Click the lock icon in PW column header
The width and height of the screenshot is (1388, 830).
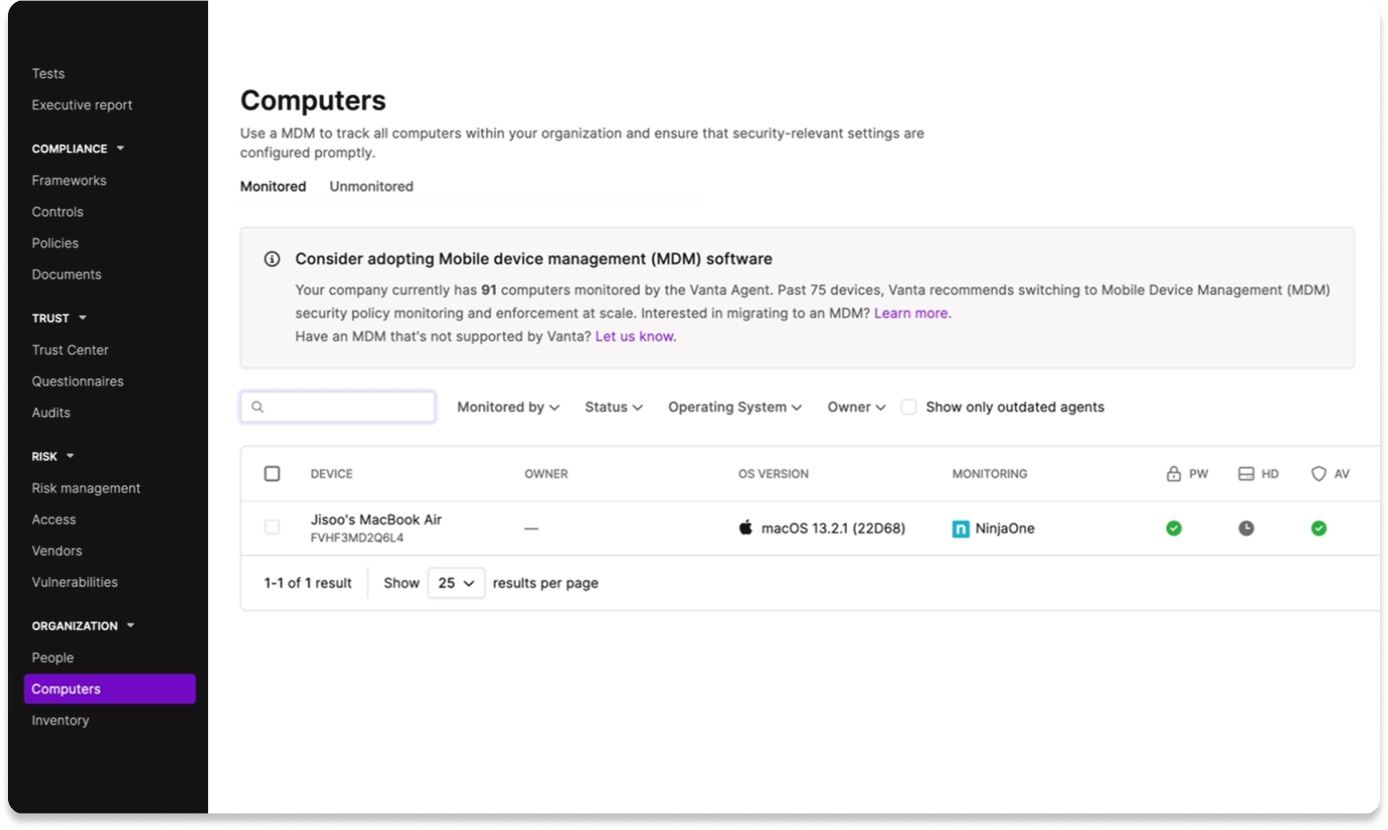tap(1174, 474)
